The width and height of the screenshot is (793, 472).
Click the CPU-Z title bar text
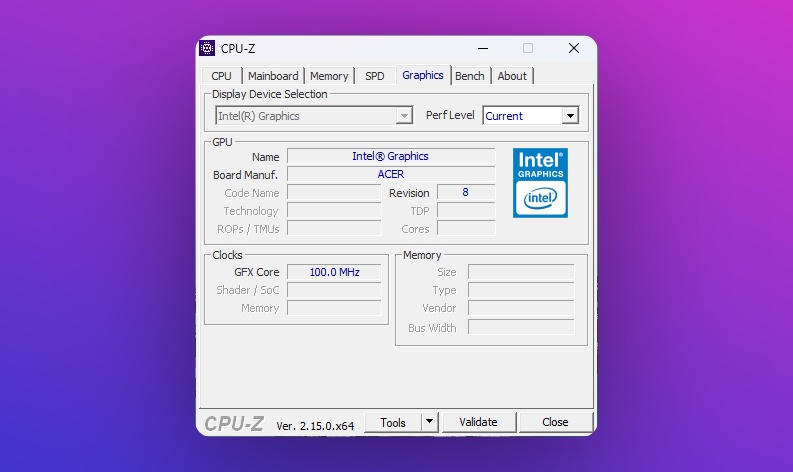[x=238, y=49]
